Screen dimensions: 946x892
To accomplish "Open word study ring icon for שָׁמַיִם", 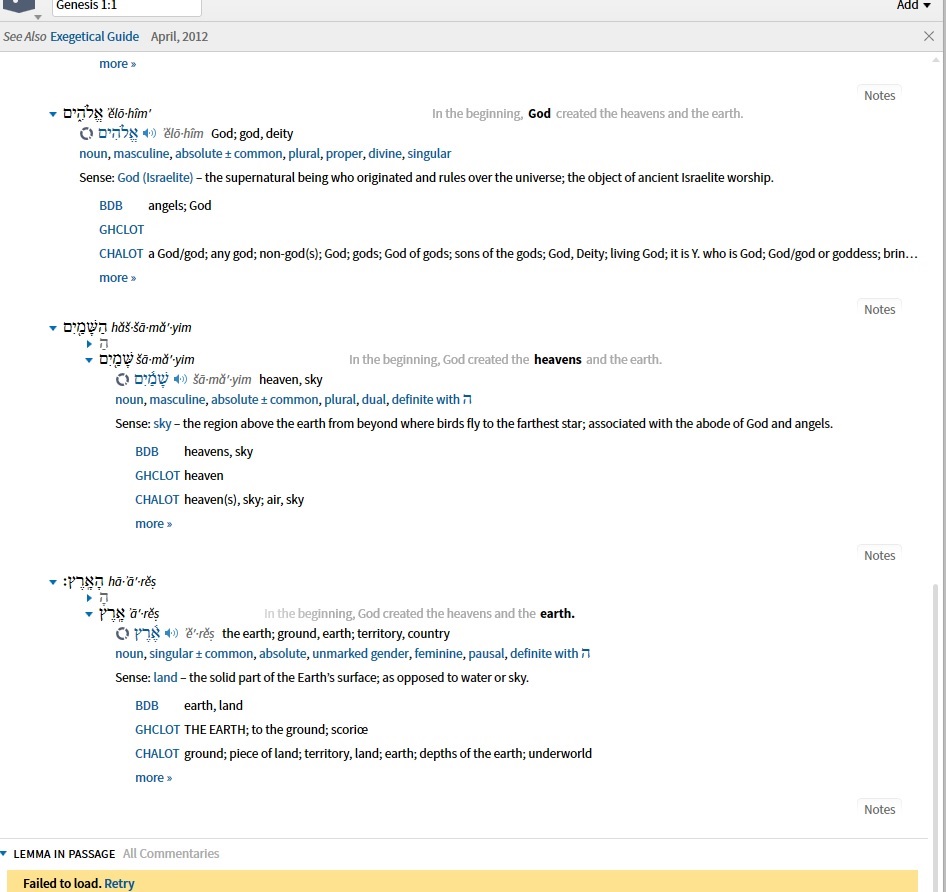I will [122, 379].
